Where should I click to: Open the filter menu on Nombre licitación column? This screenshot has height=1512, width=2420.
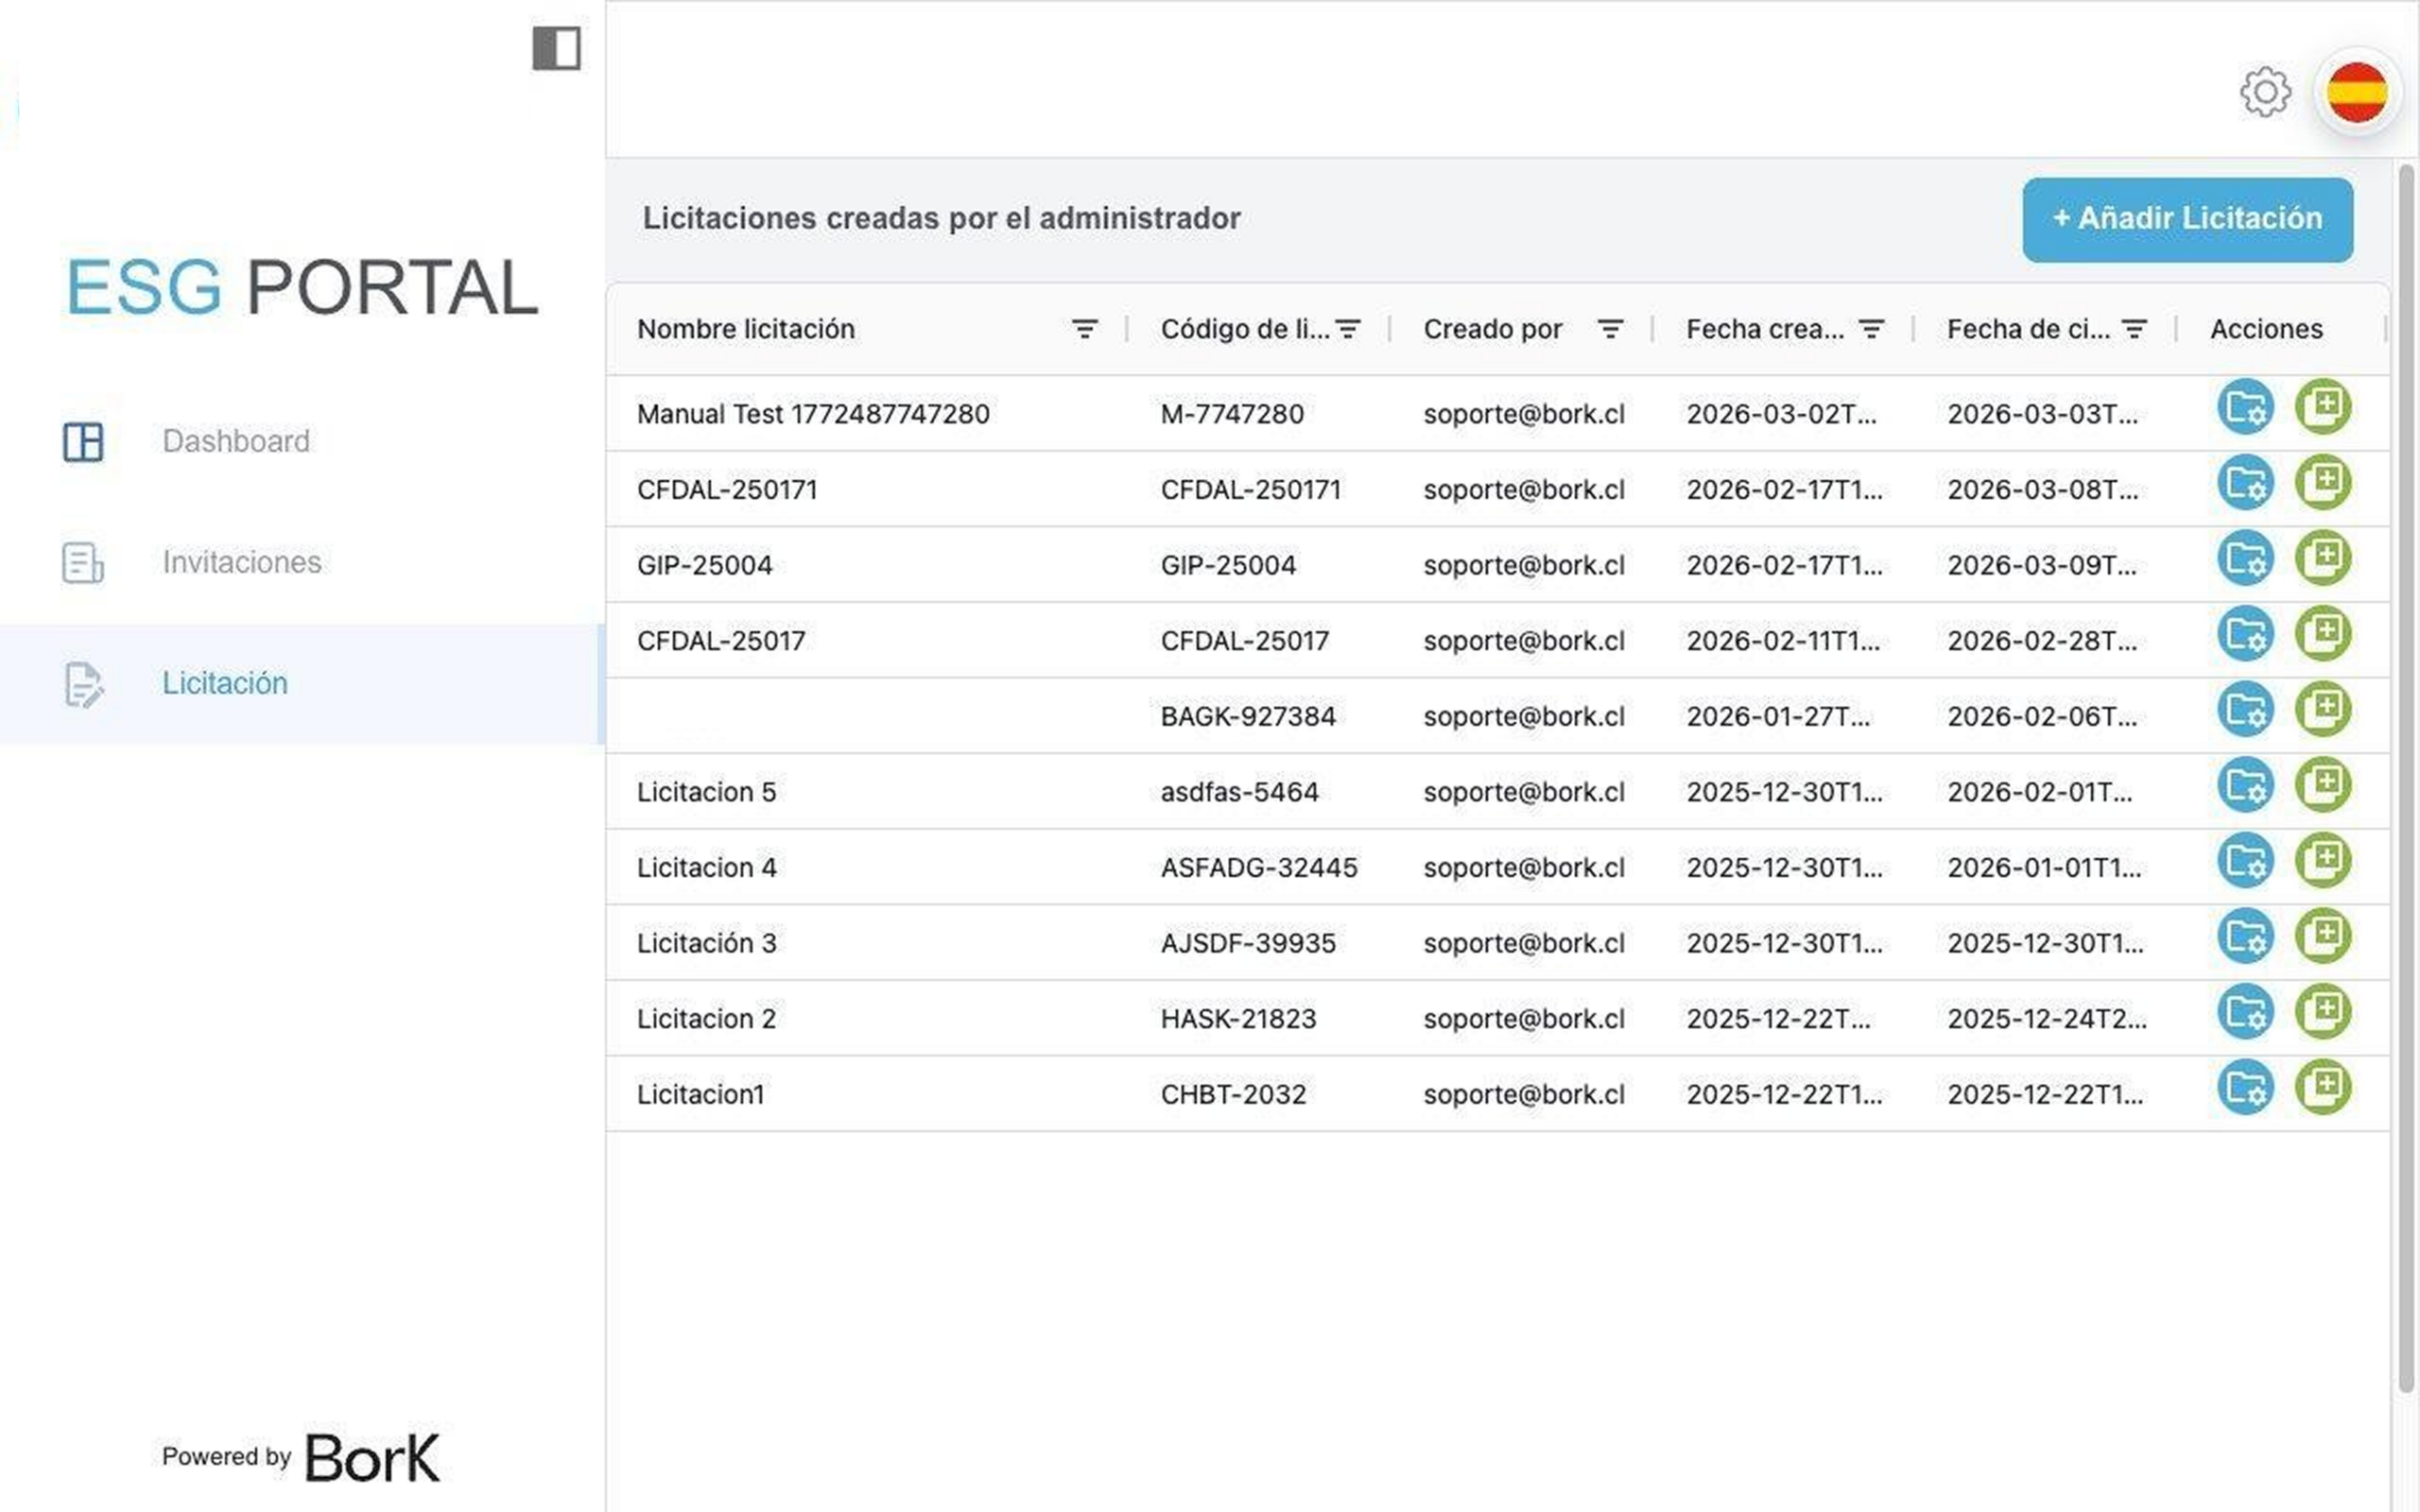tap(1084, 329)
